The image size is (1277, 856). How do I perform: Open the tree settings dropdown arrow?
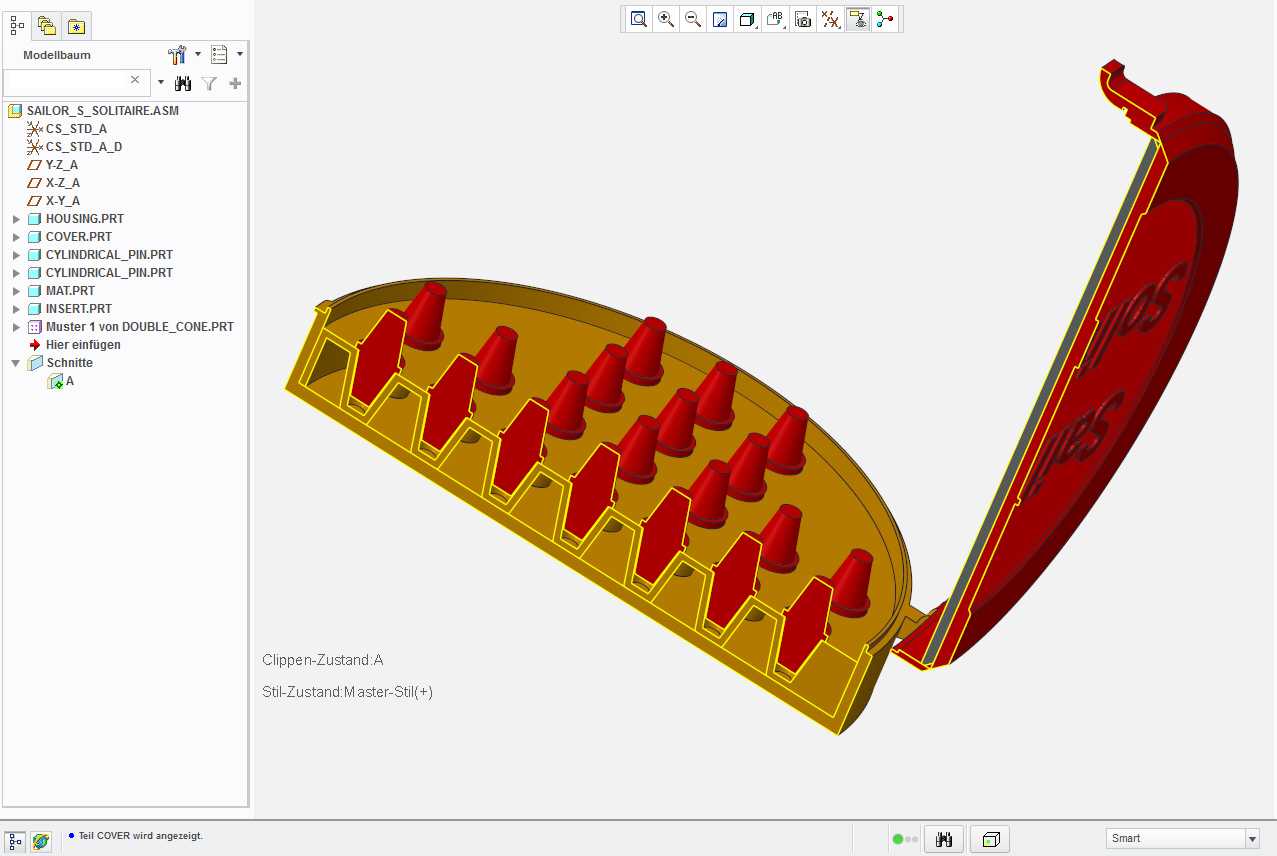pyautogui.click(x=197, y=55)
